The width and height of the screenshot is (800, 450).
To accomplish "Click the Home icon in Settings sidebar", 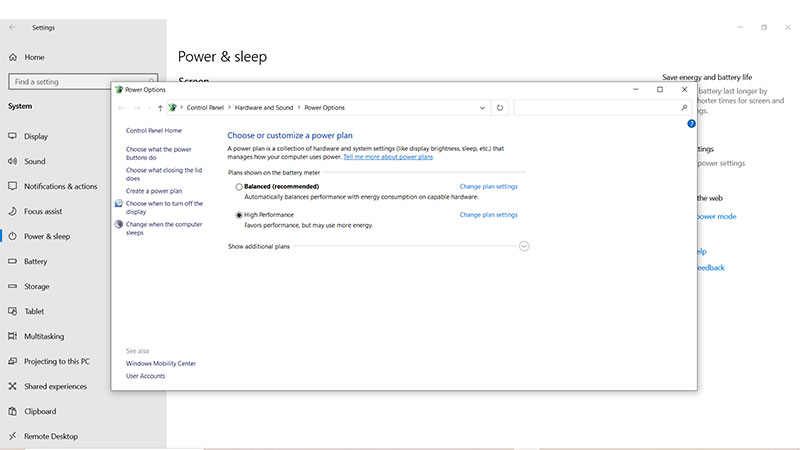I will click(13, 57).
